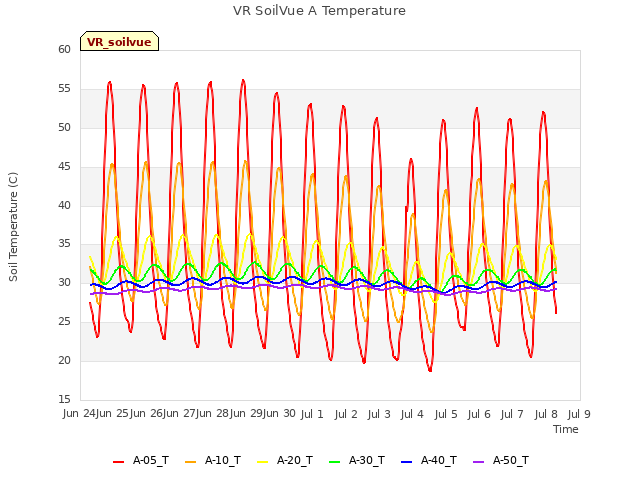Click the 15 y-axis tick value
Image resolution: width=640 pixels, height=480 pixels.
click(x=64, y=399)
